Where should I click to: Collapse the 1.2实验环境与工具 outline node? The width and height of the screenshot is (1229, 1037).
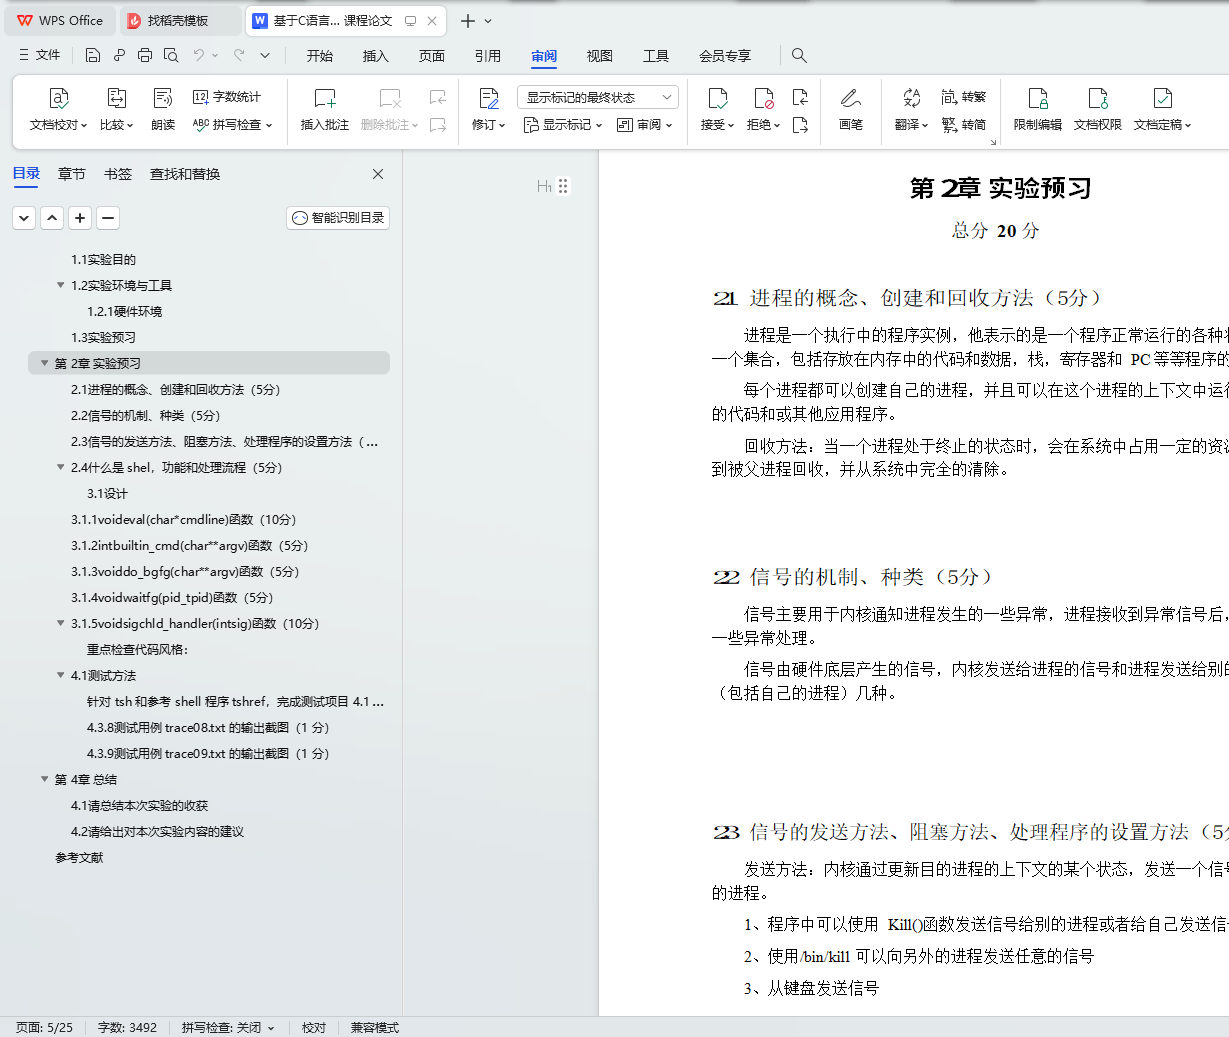[x=60, y=285]
